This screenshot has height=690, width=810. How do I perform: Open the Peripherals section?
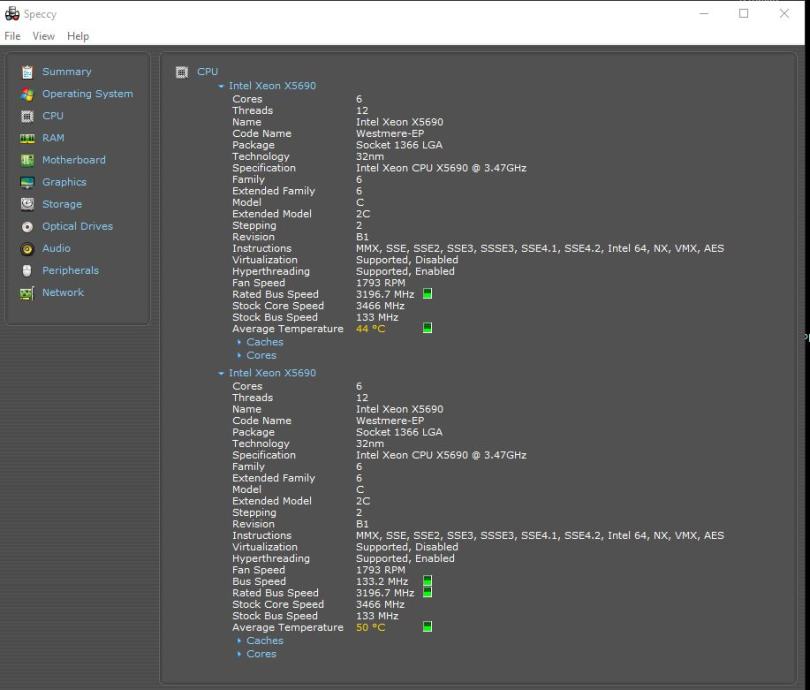click(x=70, y=271)
